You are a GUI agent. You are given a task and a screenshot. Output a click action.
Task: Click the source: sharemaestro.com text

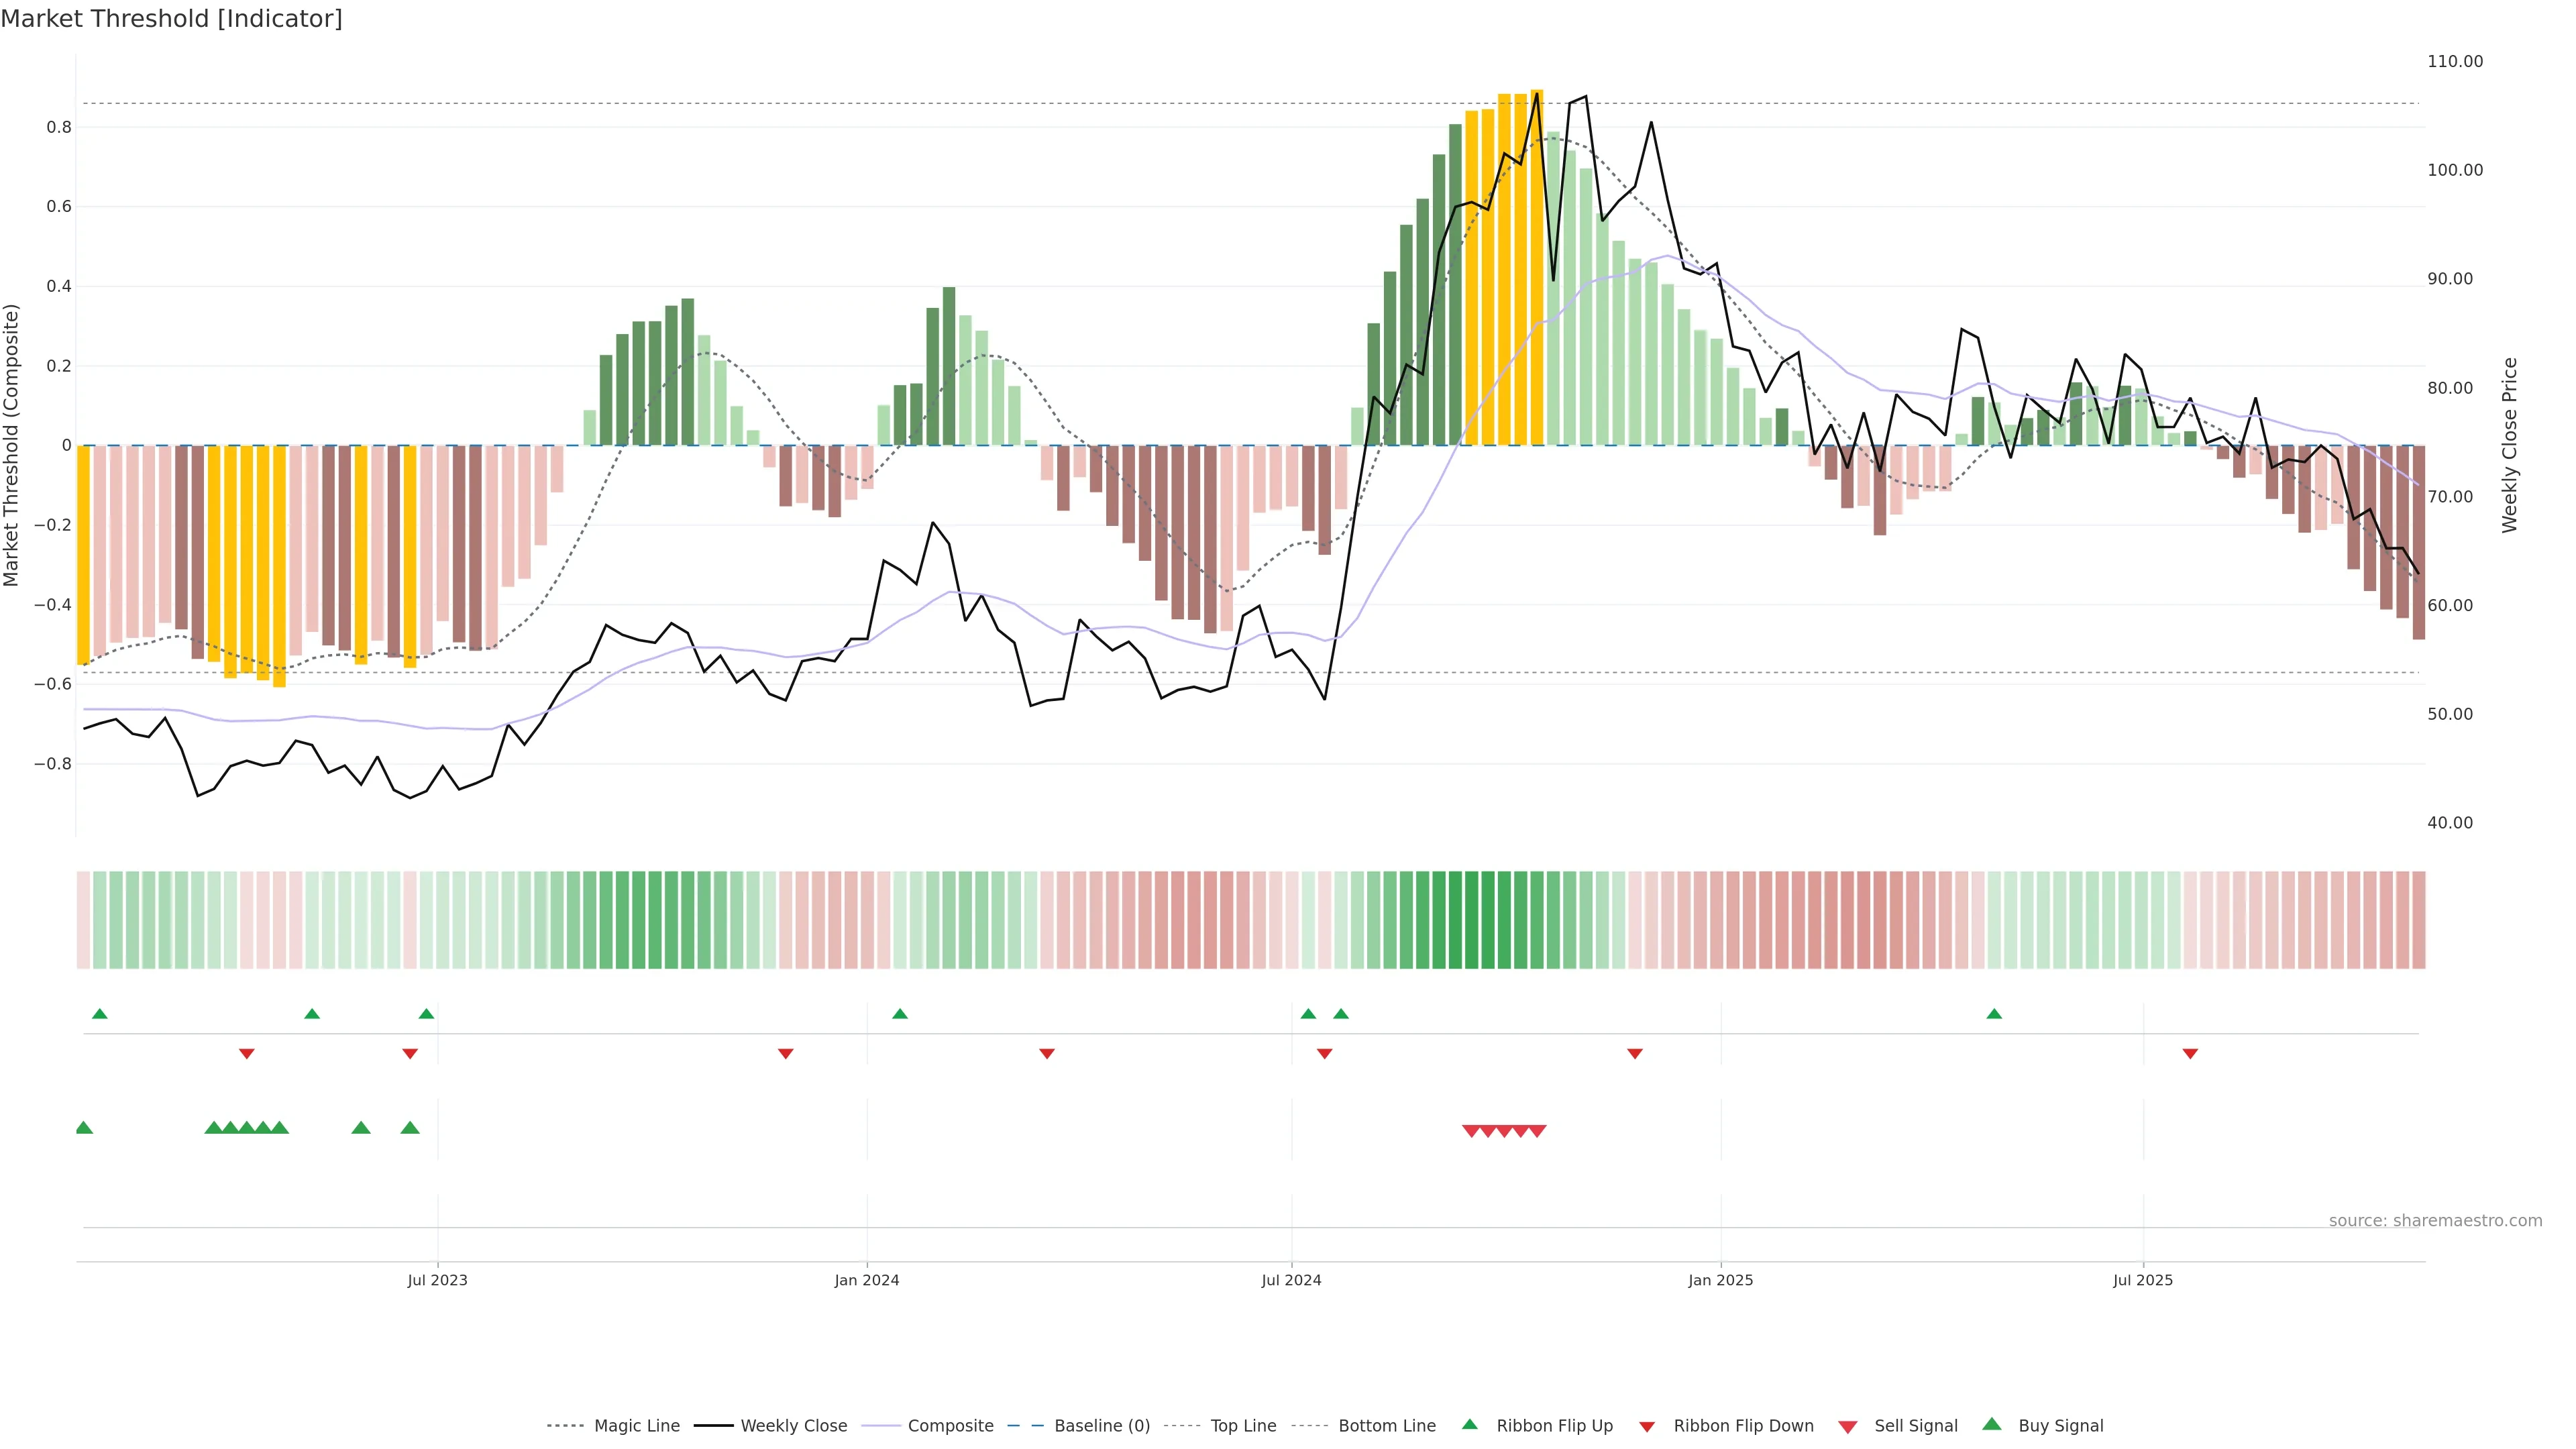click(x=2435, y=1220)
